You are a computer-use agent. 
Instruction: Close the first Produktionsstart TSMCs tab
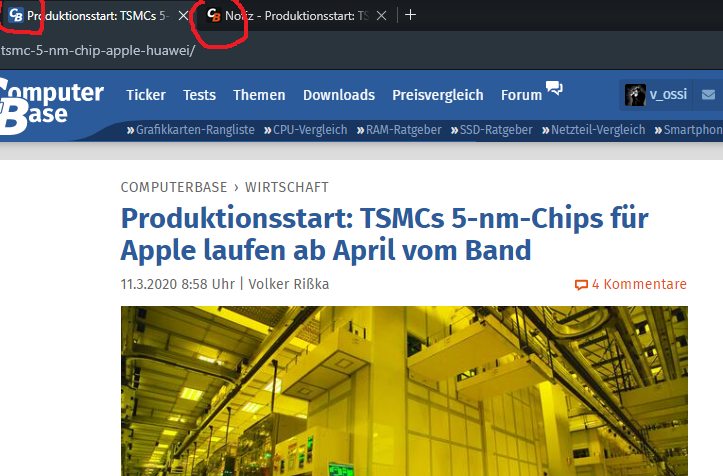tap(183, 16)
